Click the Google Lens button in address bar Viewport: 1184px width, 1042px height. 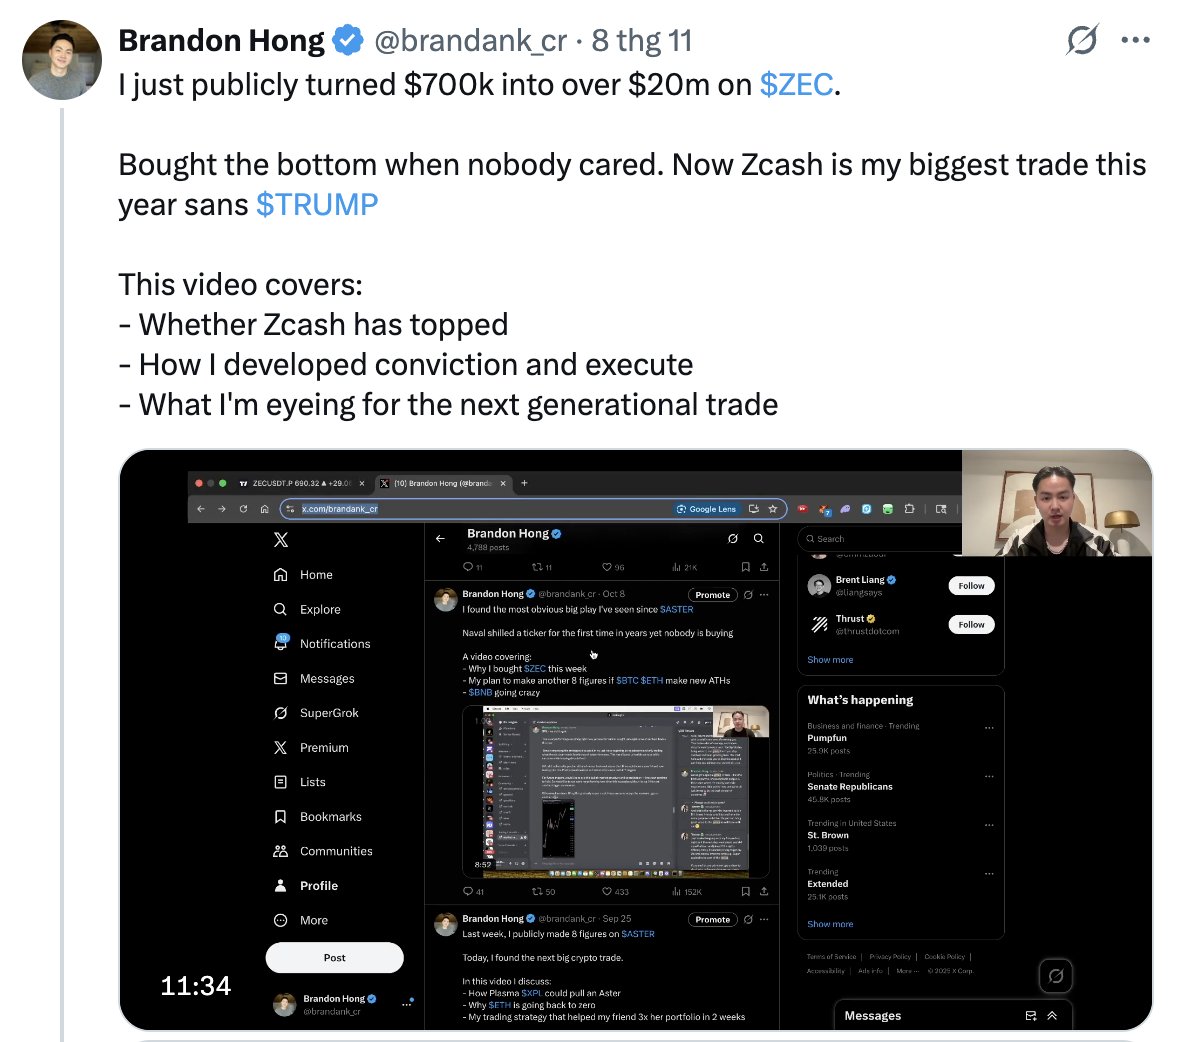[x=707, y=509]
